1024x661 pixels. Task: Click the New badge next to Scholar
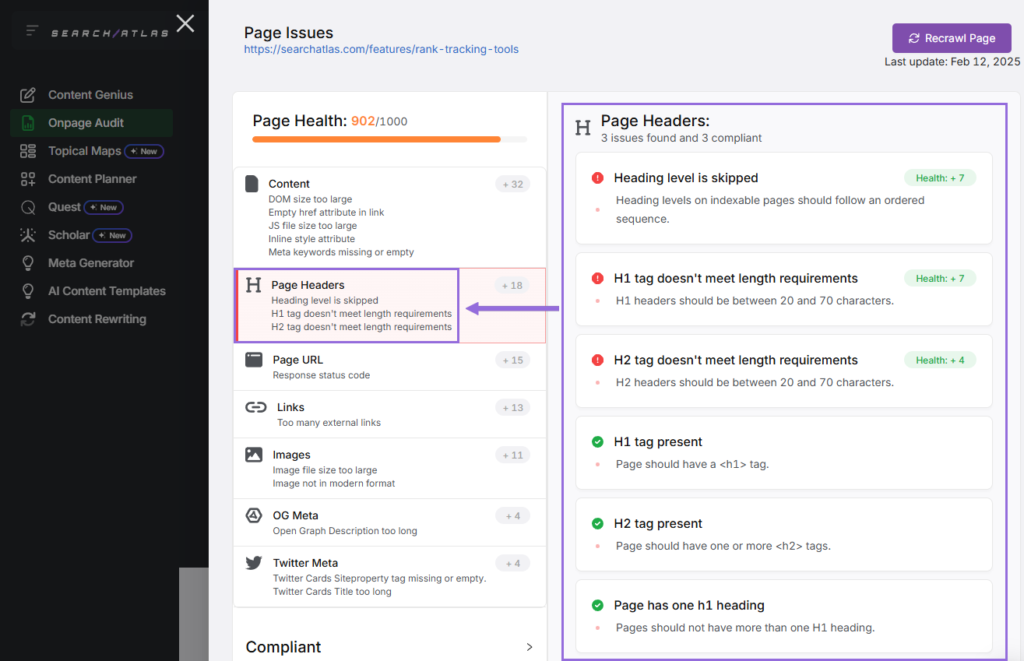[x=112, y=235]
